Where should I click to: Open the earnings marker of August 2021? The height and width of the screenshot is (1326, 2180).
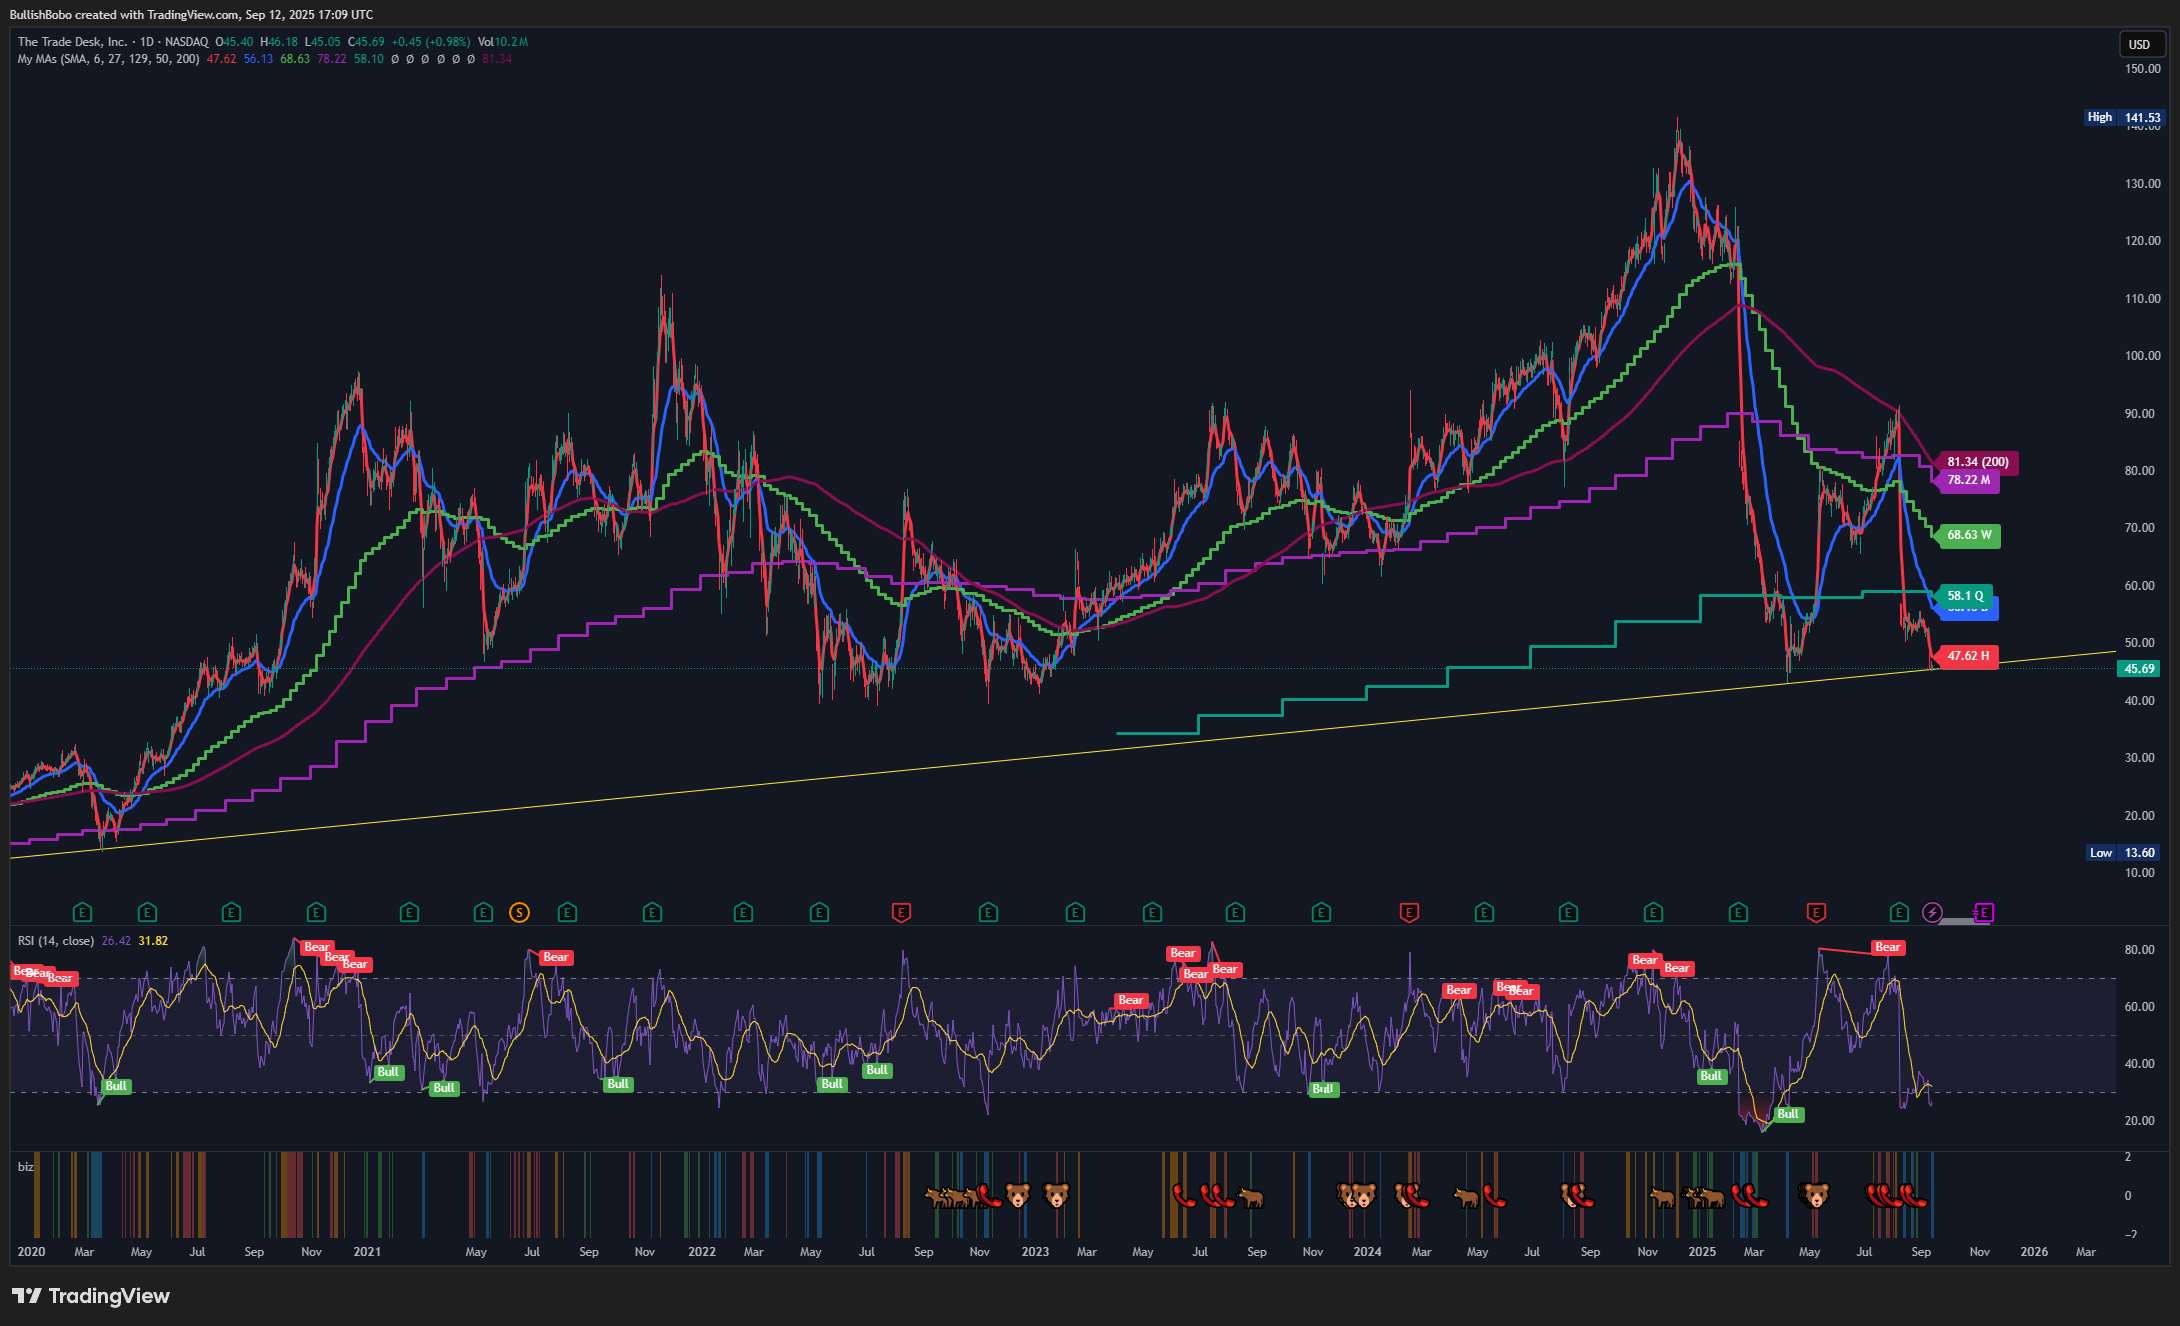[x=567, y=912]
